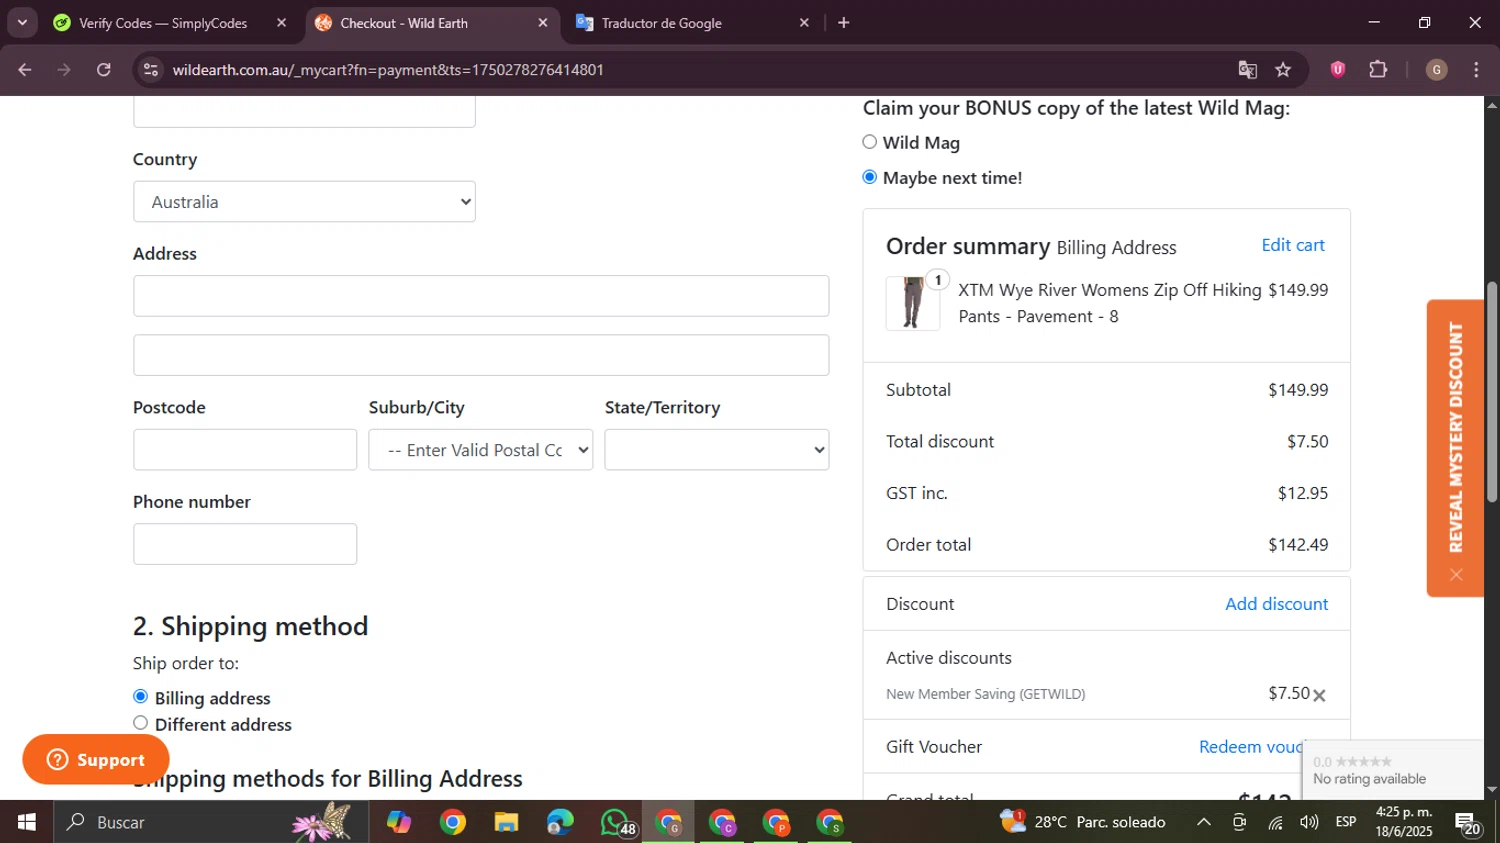
Task: Open the tab search dropdown arrow
Action: [22, 22]
